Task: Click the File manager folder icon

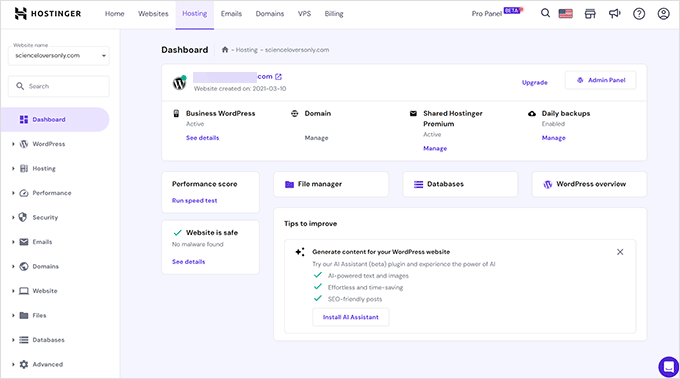Action: coord(289,184)
